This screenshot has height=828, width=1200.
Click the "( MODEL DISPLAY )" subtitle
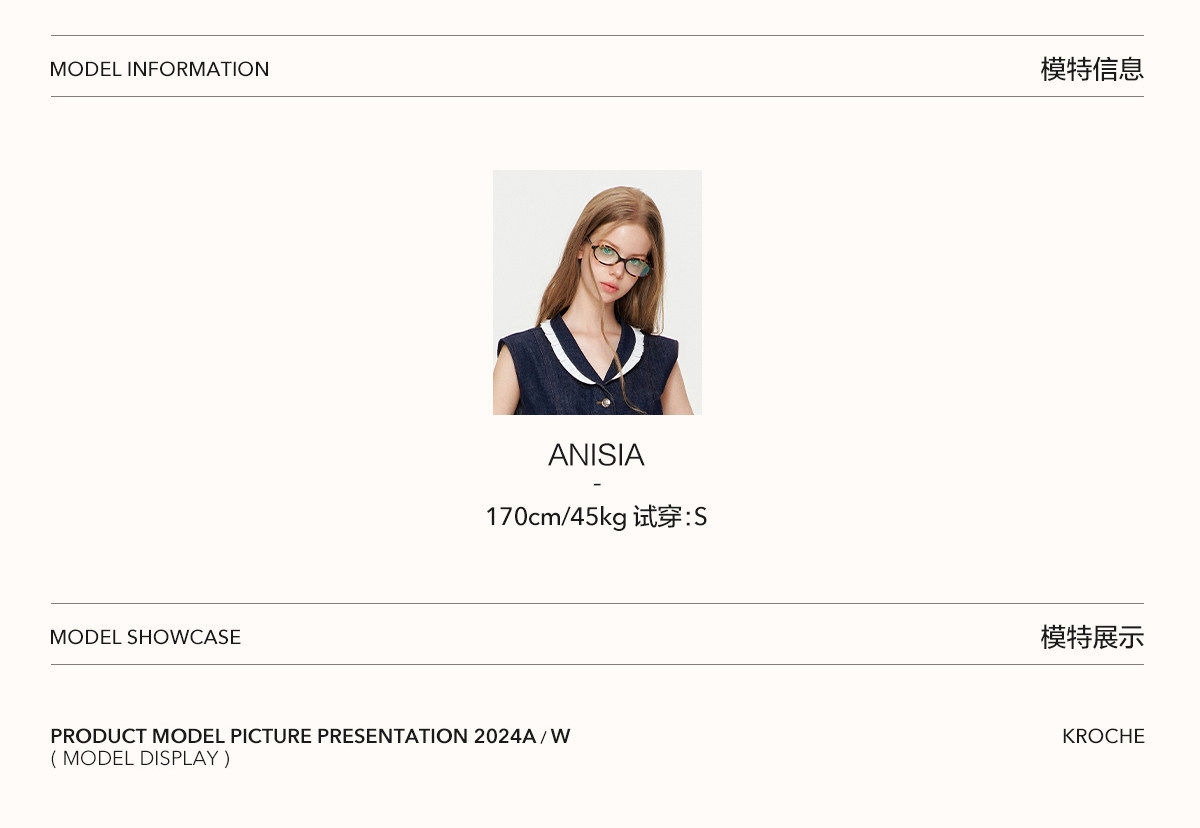[140, 758]
